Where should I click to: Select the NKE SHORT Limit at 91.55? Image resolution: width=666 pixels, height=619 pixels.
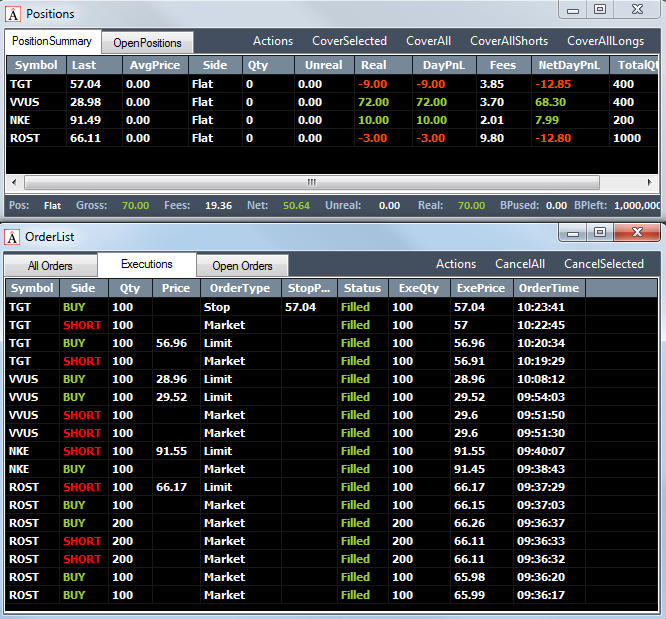click(332, 451)
